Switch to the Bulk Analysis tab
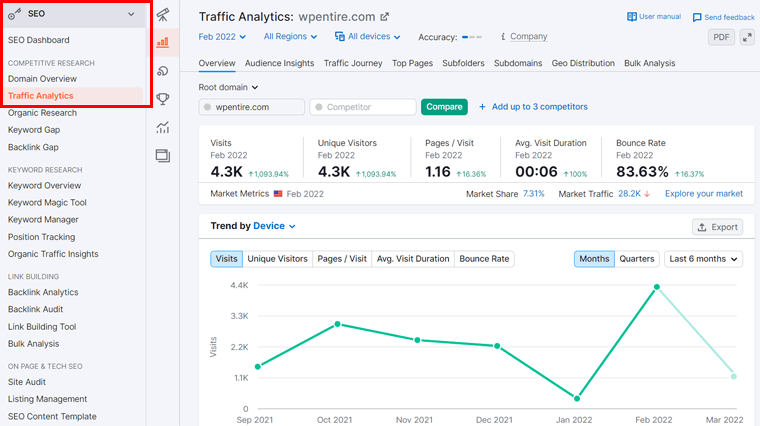 [x=649, y=63]
